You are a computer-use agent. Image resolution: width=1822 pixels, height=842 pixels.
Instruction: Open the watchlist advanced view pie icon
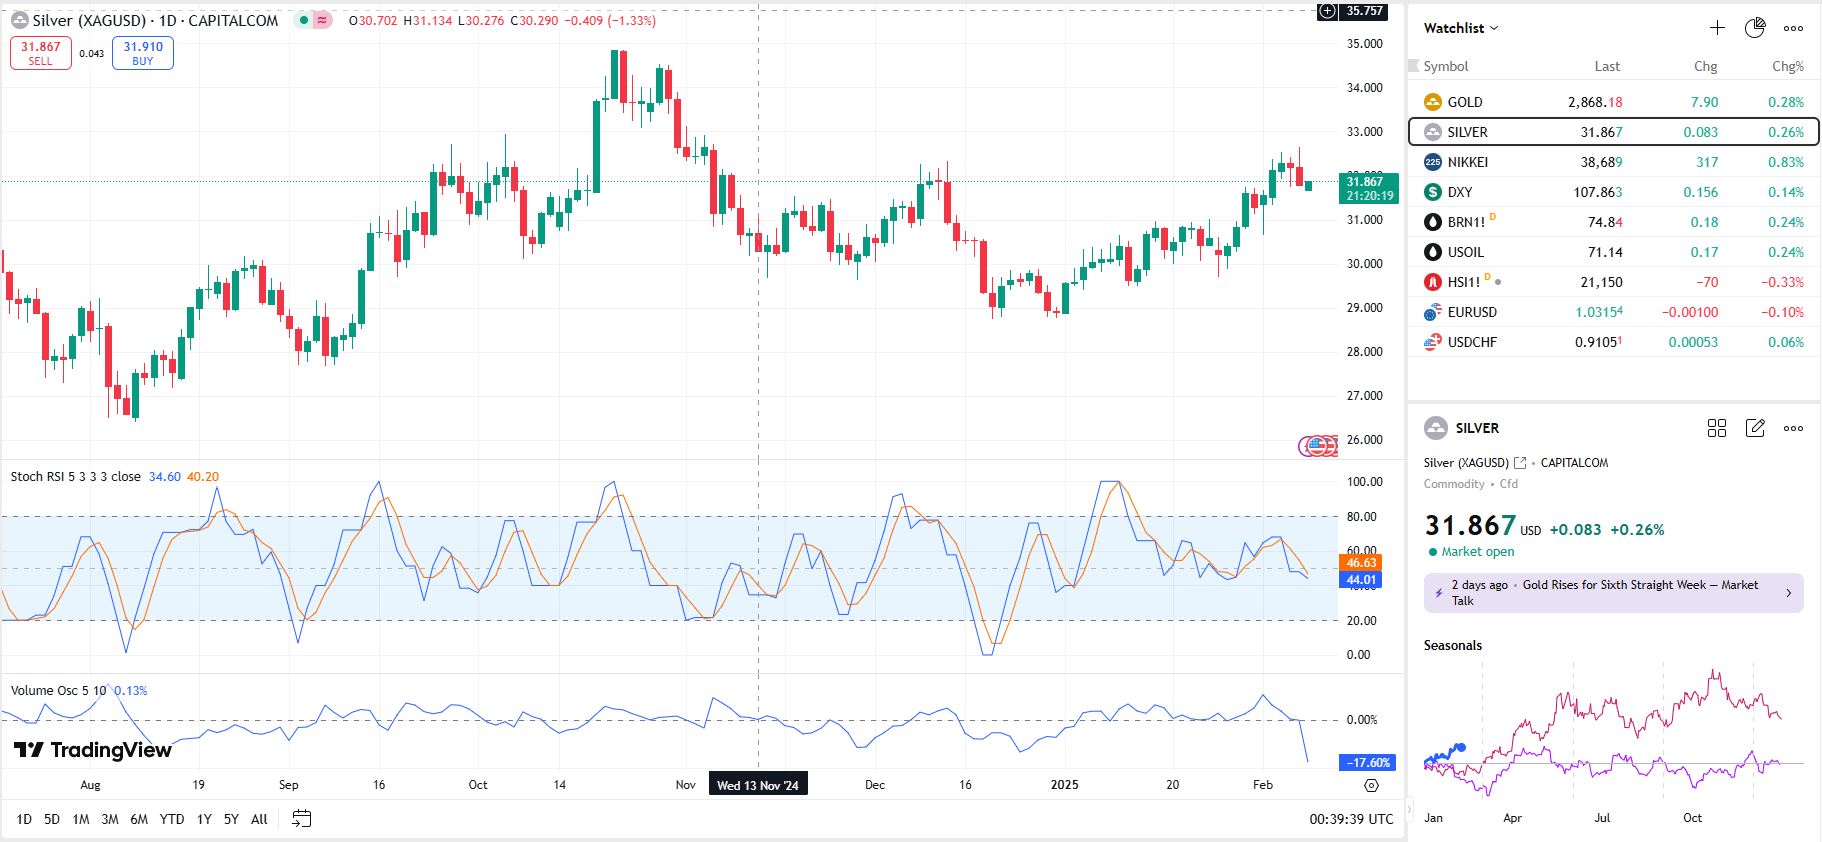(1755, 28)
